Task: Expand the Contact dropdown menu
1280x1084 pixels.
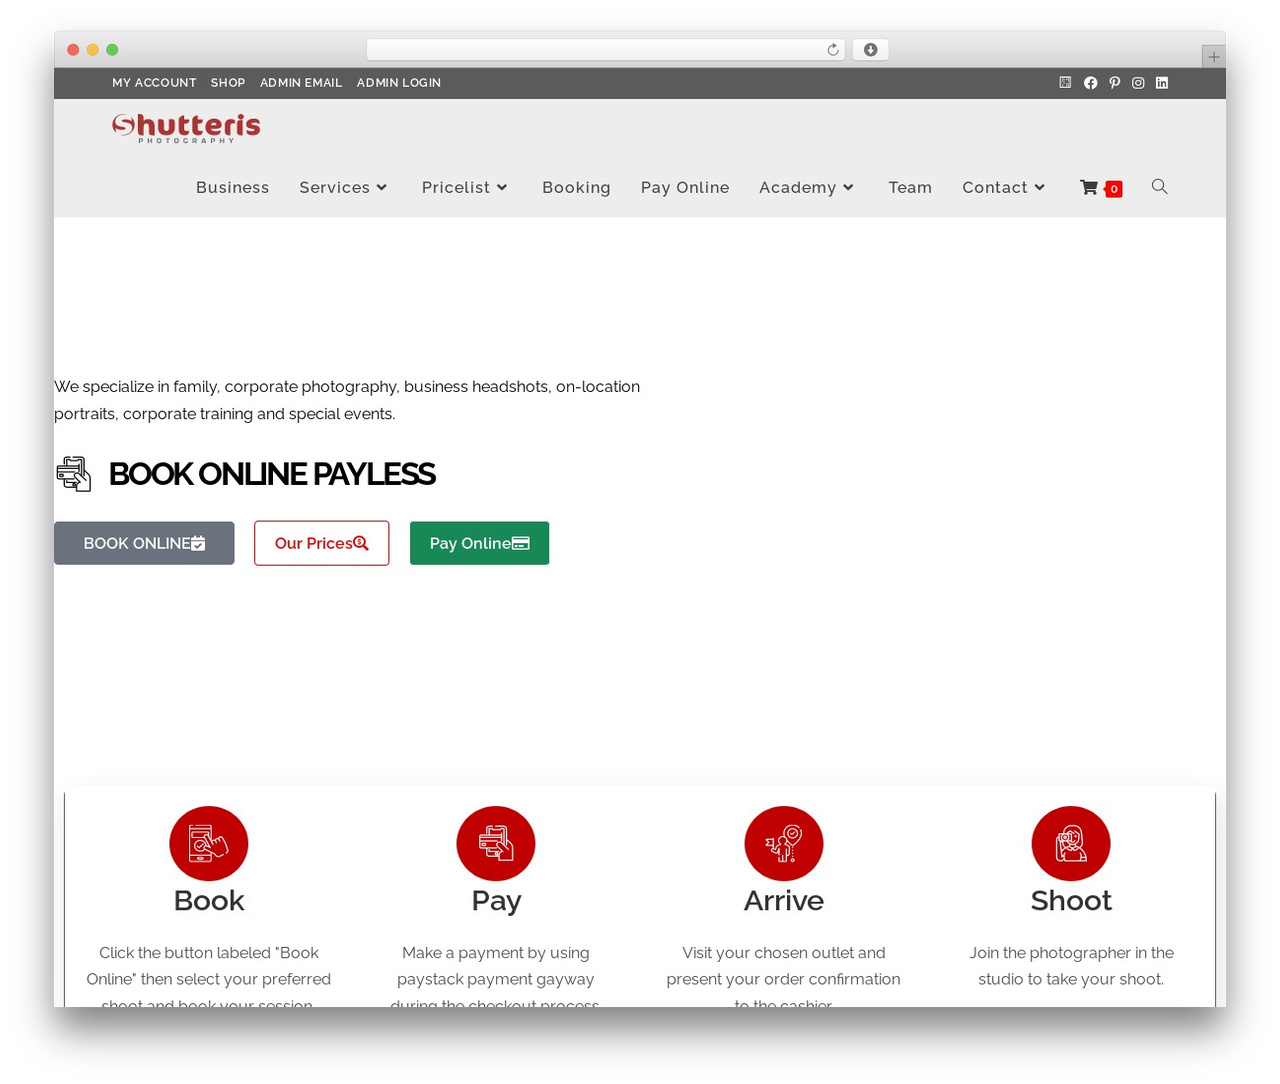Action: 1004,187
